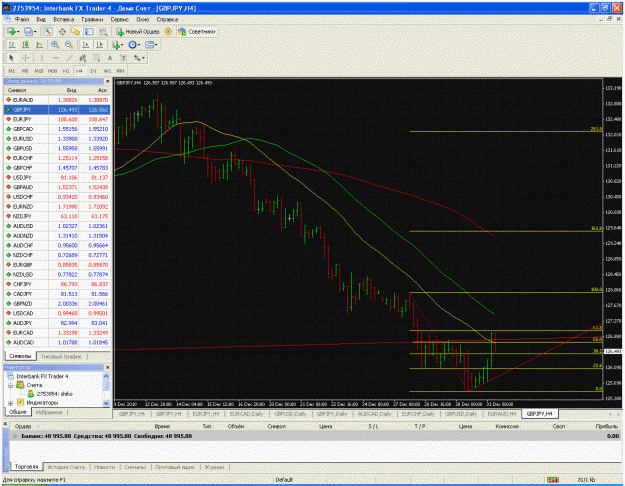
Task: Click the Советники button
Action: (197, 31)
